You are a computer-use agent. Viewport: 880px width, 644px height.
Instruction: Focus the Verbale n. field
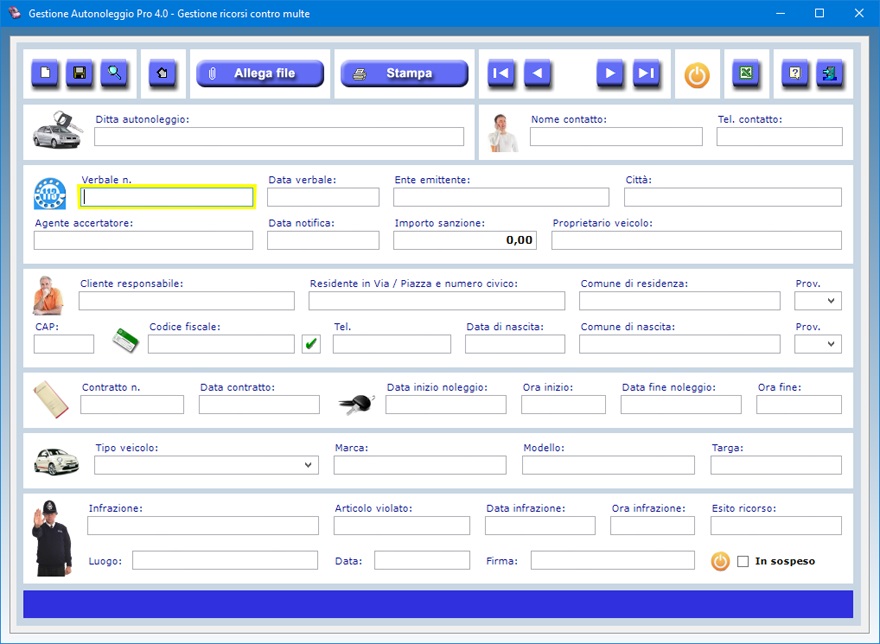(x=167, y=197)
